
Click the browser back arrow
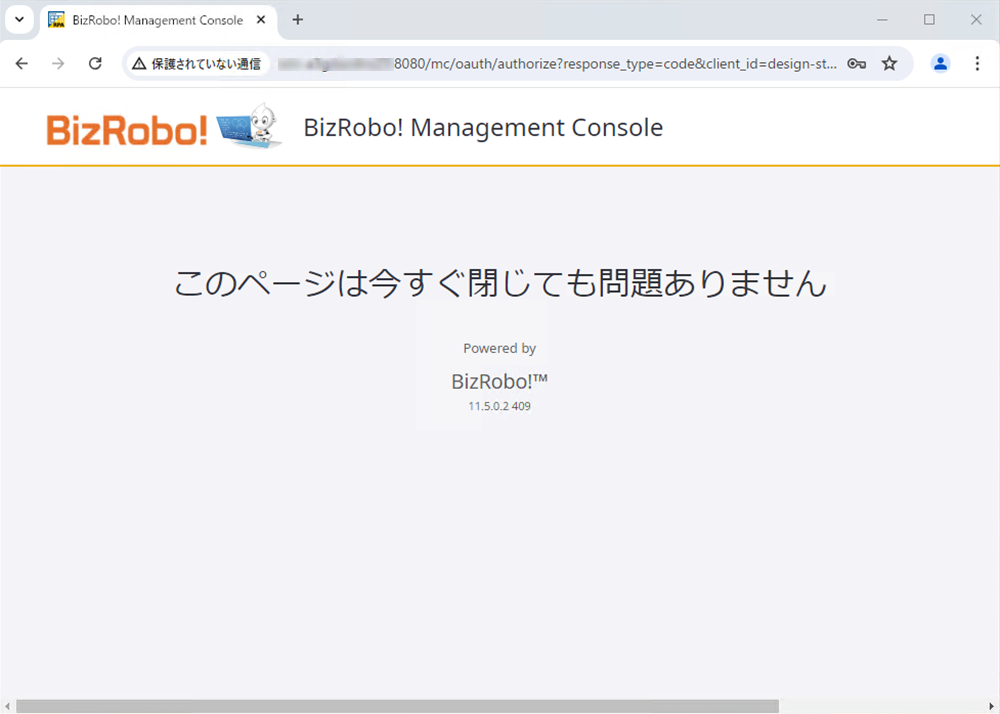pos(22,63)
